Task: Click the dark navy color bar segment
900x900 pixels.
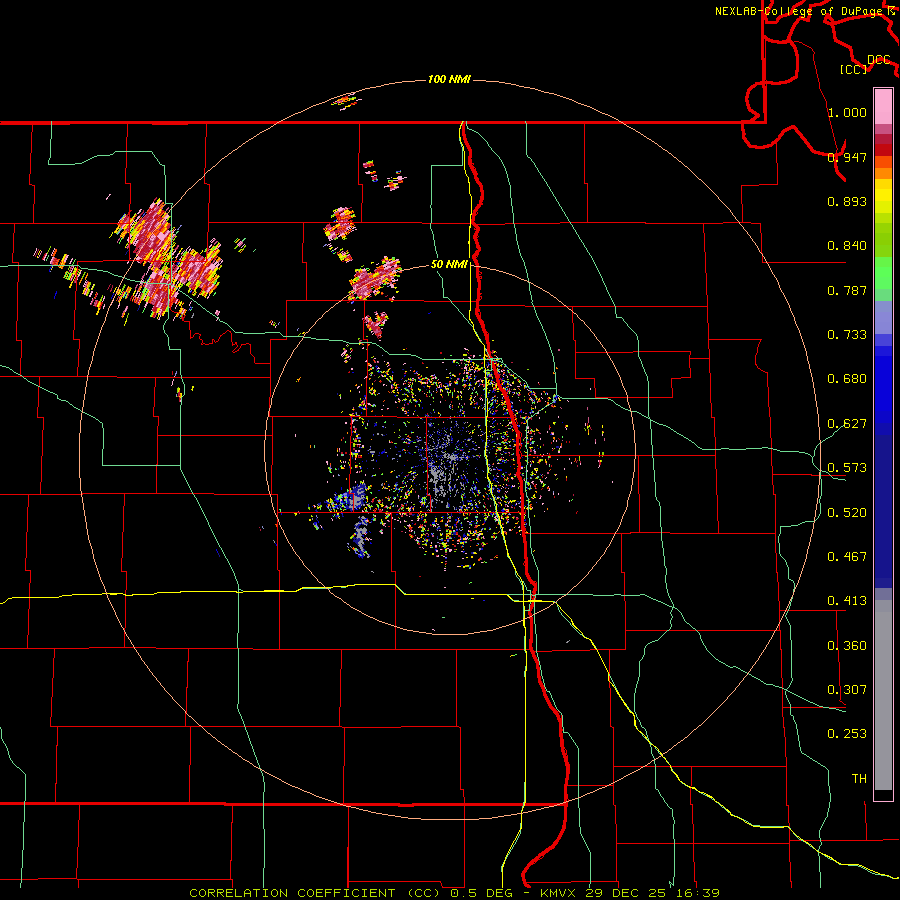Action: click(883, 510)
